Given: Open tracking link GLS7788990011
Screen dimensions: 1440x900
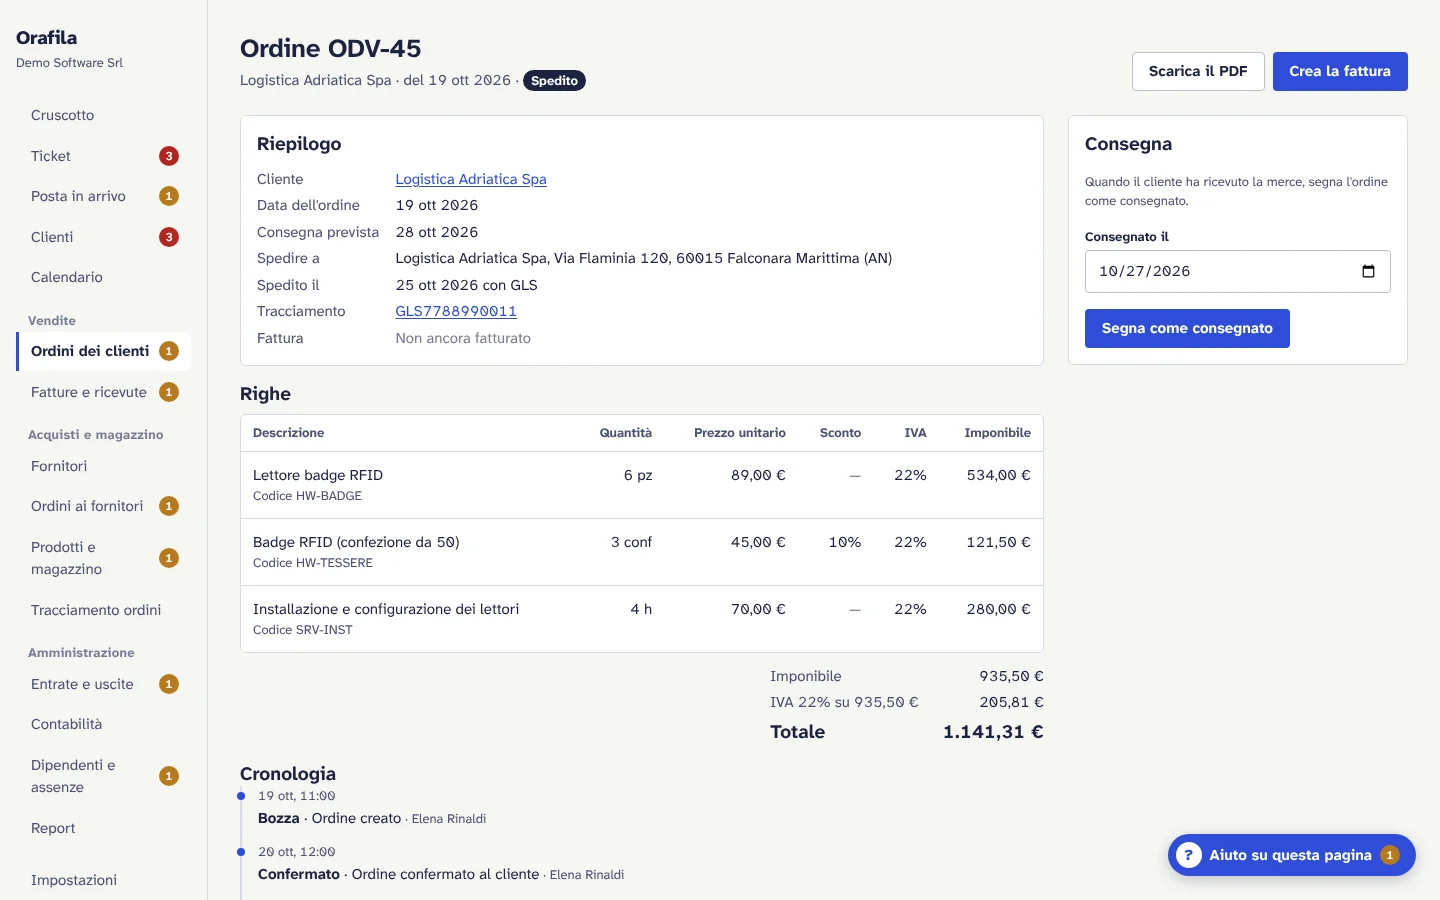Looking at the screenshot, I should coord(456,311).
